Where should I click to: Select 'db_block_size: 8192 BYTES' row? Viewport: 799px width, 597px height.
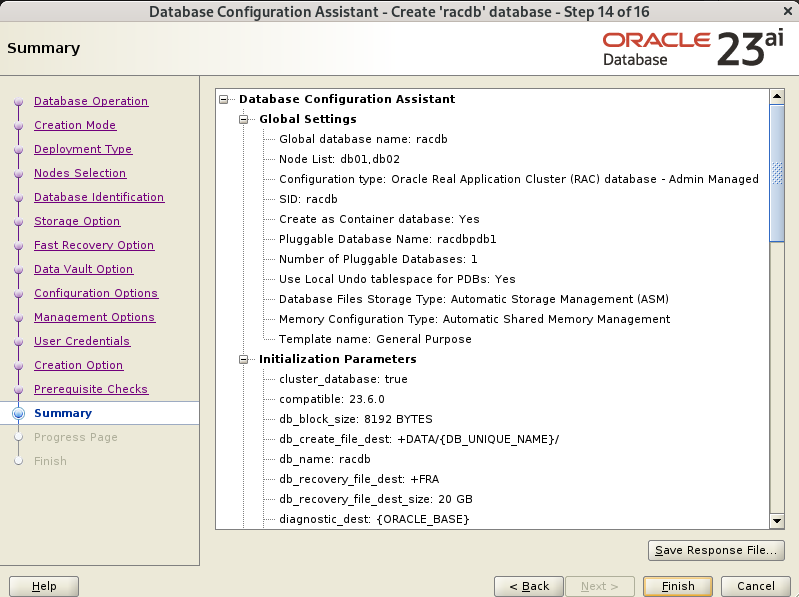(x=356, y=419)
